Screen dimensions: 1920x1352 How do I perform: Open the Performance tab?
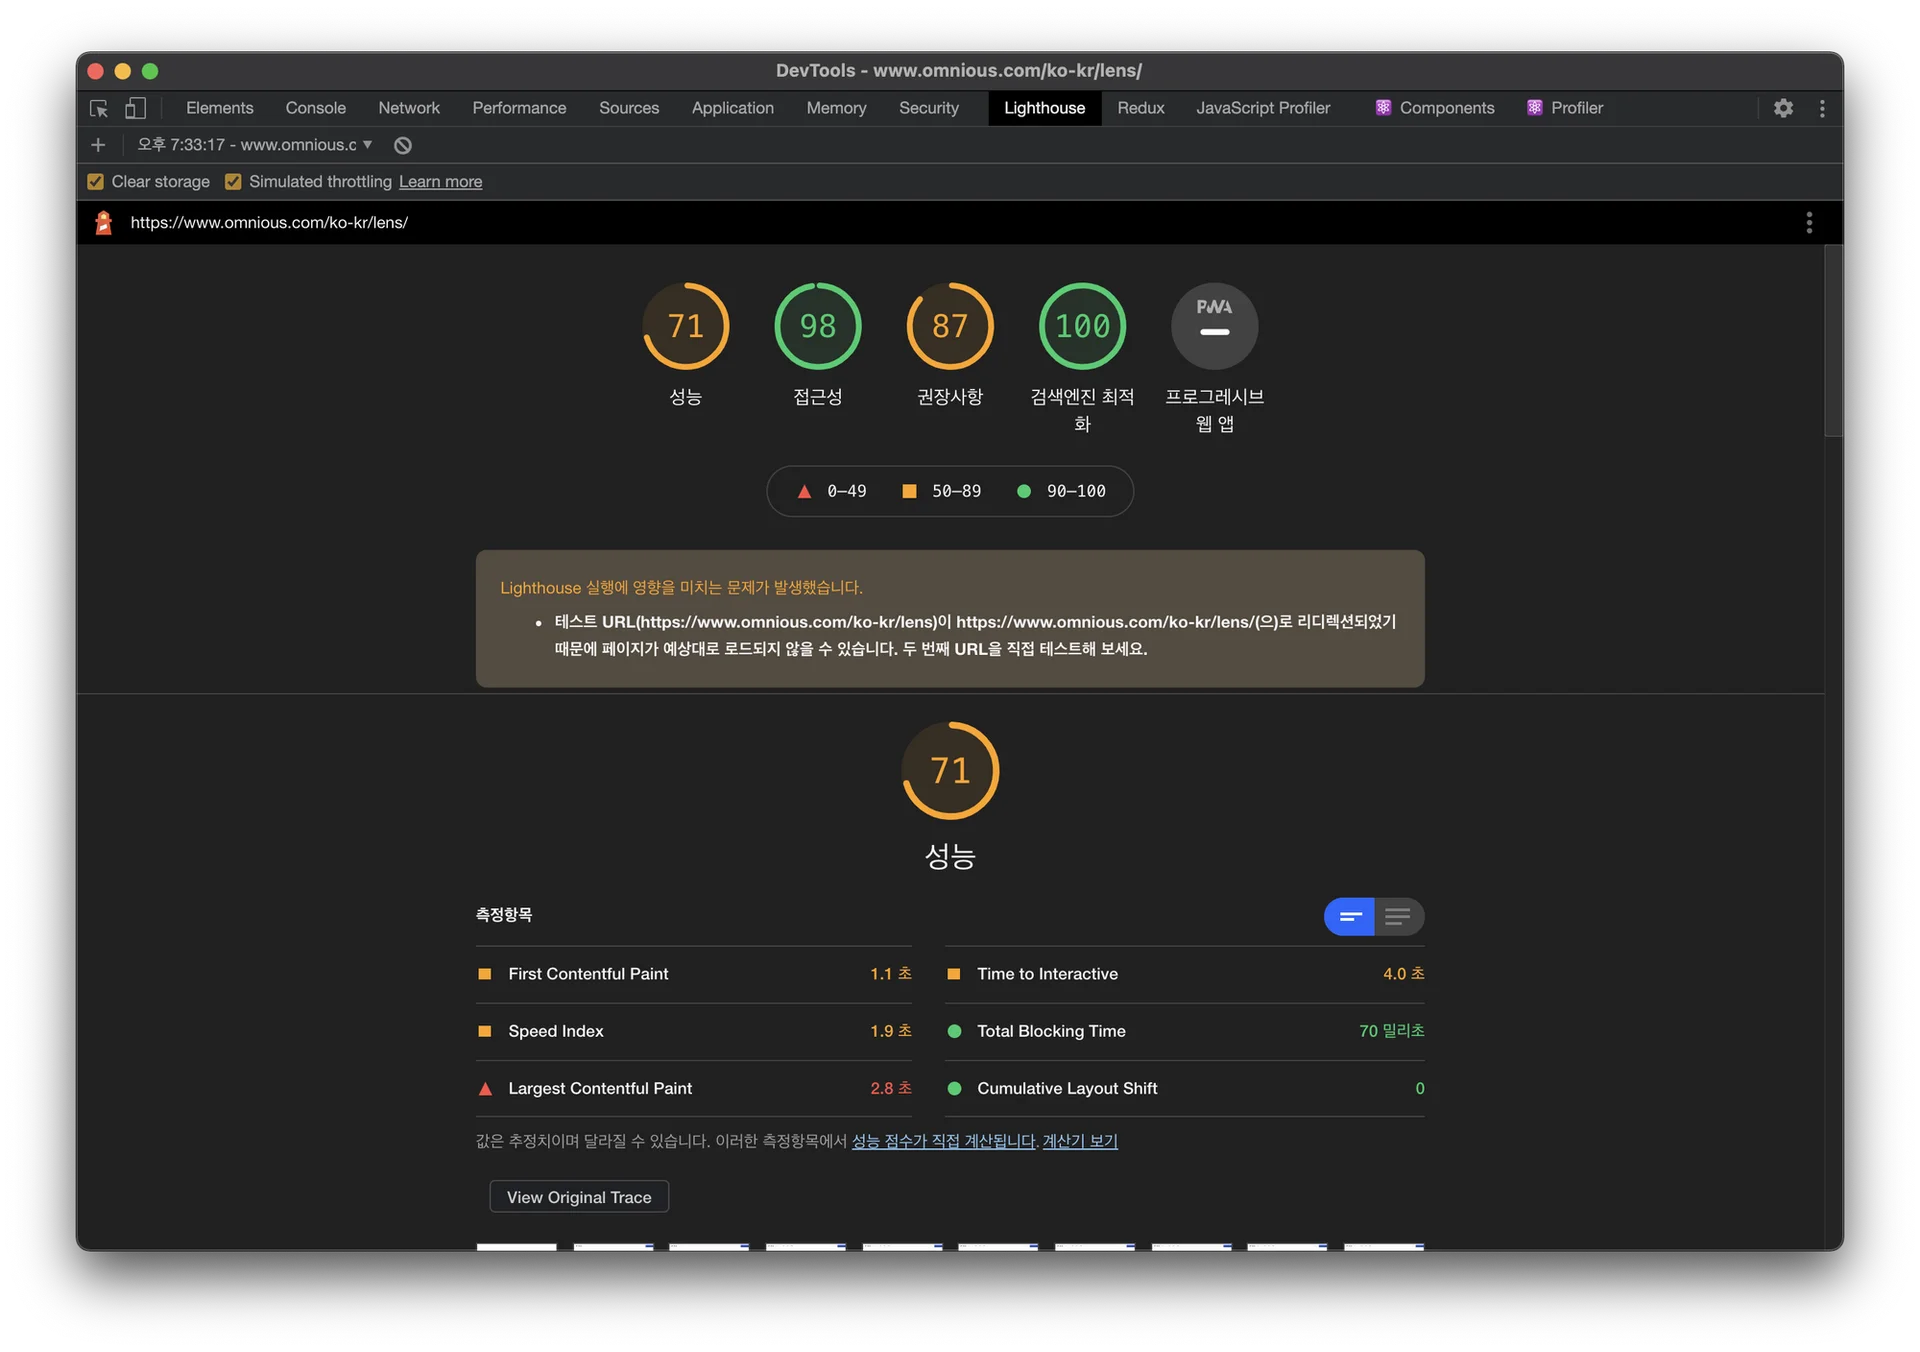519,108
